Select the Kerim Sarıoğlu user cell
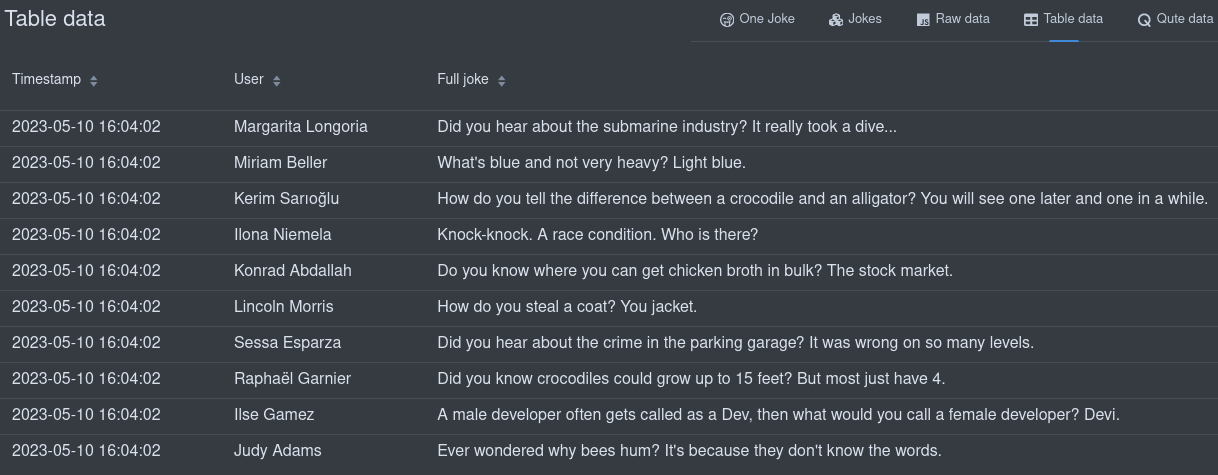This screenshot has height=475, width=1218. click(286, 199)
